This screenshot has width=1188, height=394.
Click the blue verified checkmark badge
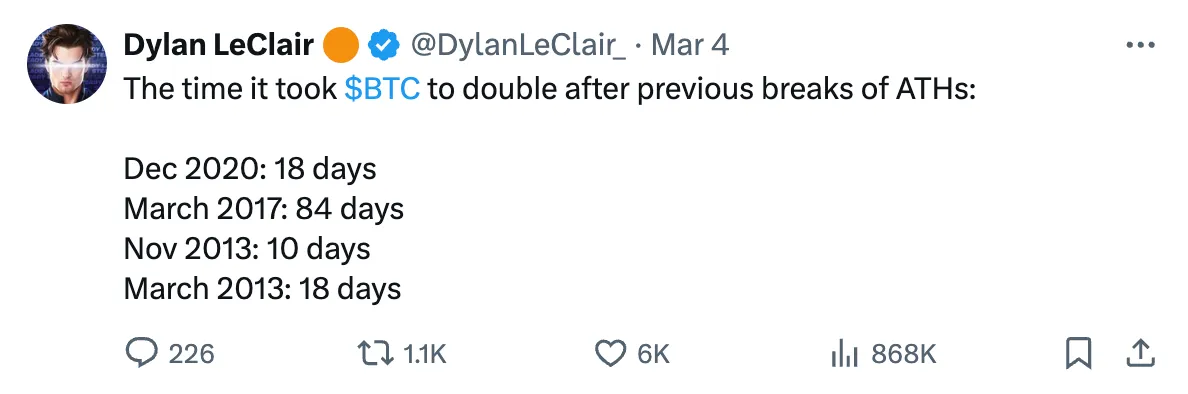(384, 46)
